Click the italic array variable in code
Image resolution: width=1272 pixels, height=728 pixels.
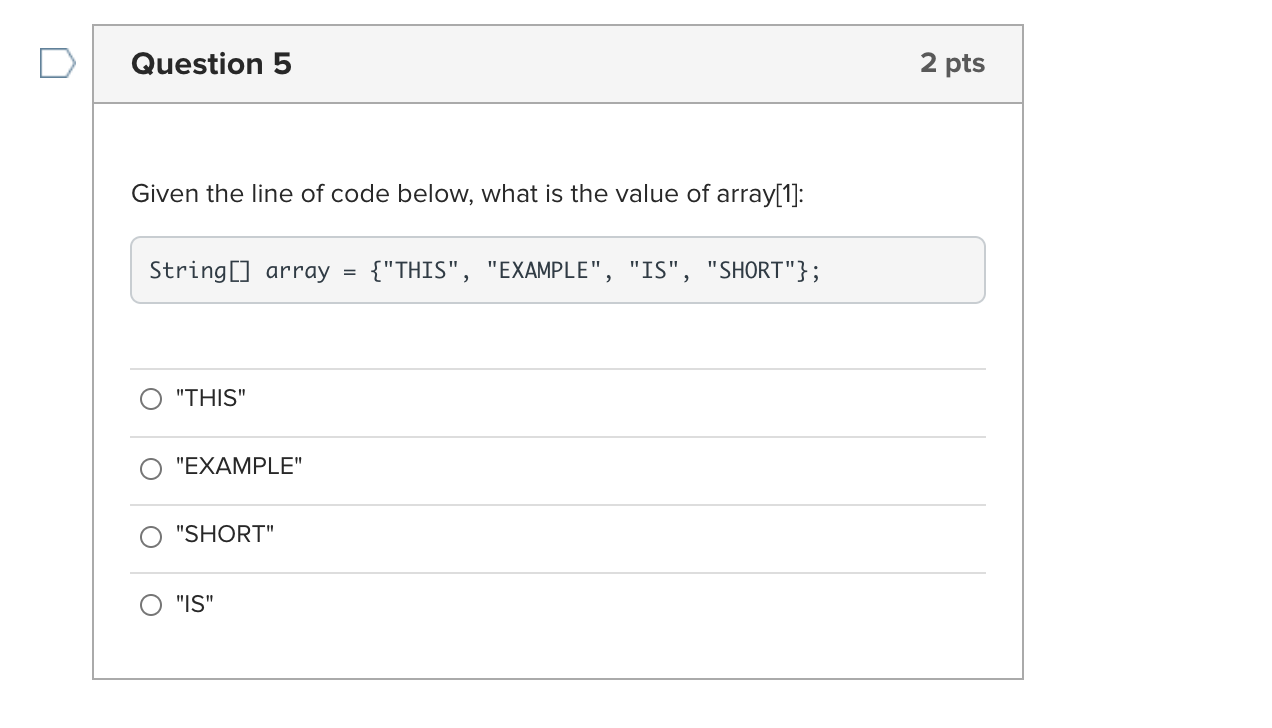297,271
